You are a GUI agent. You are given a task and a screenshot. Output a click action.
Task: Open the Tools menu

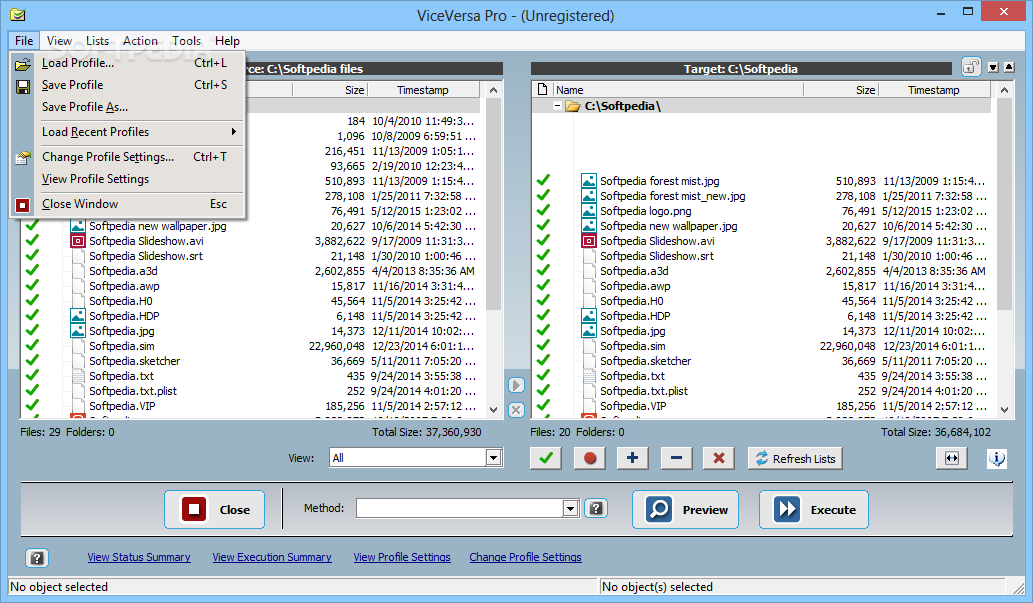(x=186, y=41)
